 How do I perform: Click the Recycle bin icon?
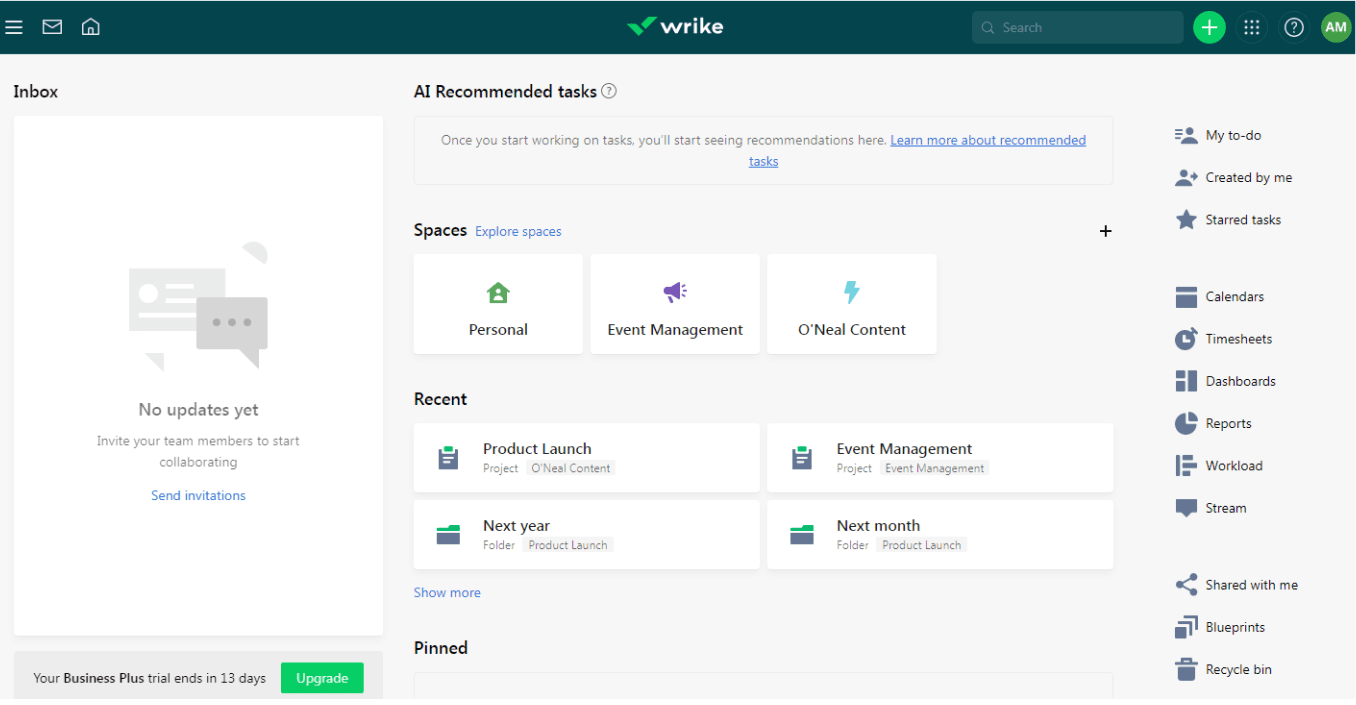point(1186,670)
